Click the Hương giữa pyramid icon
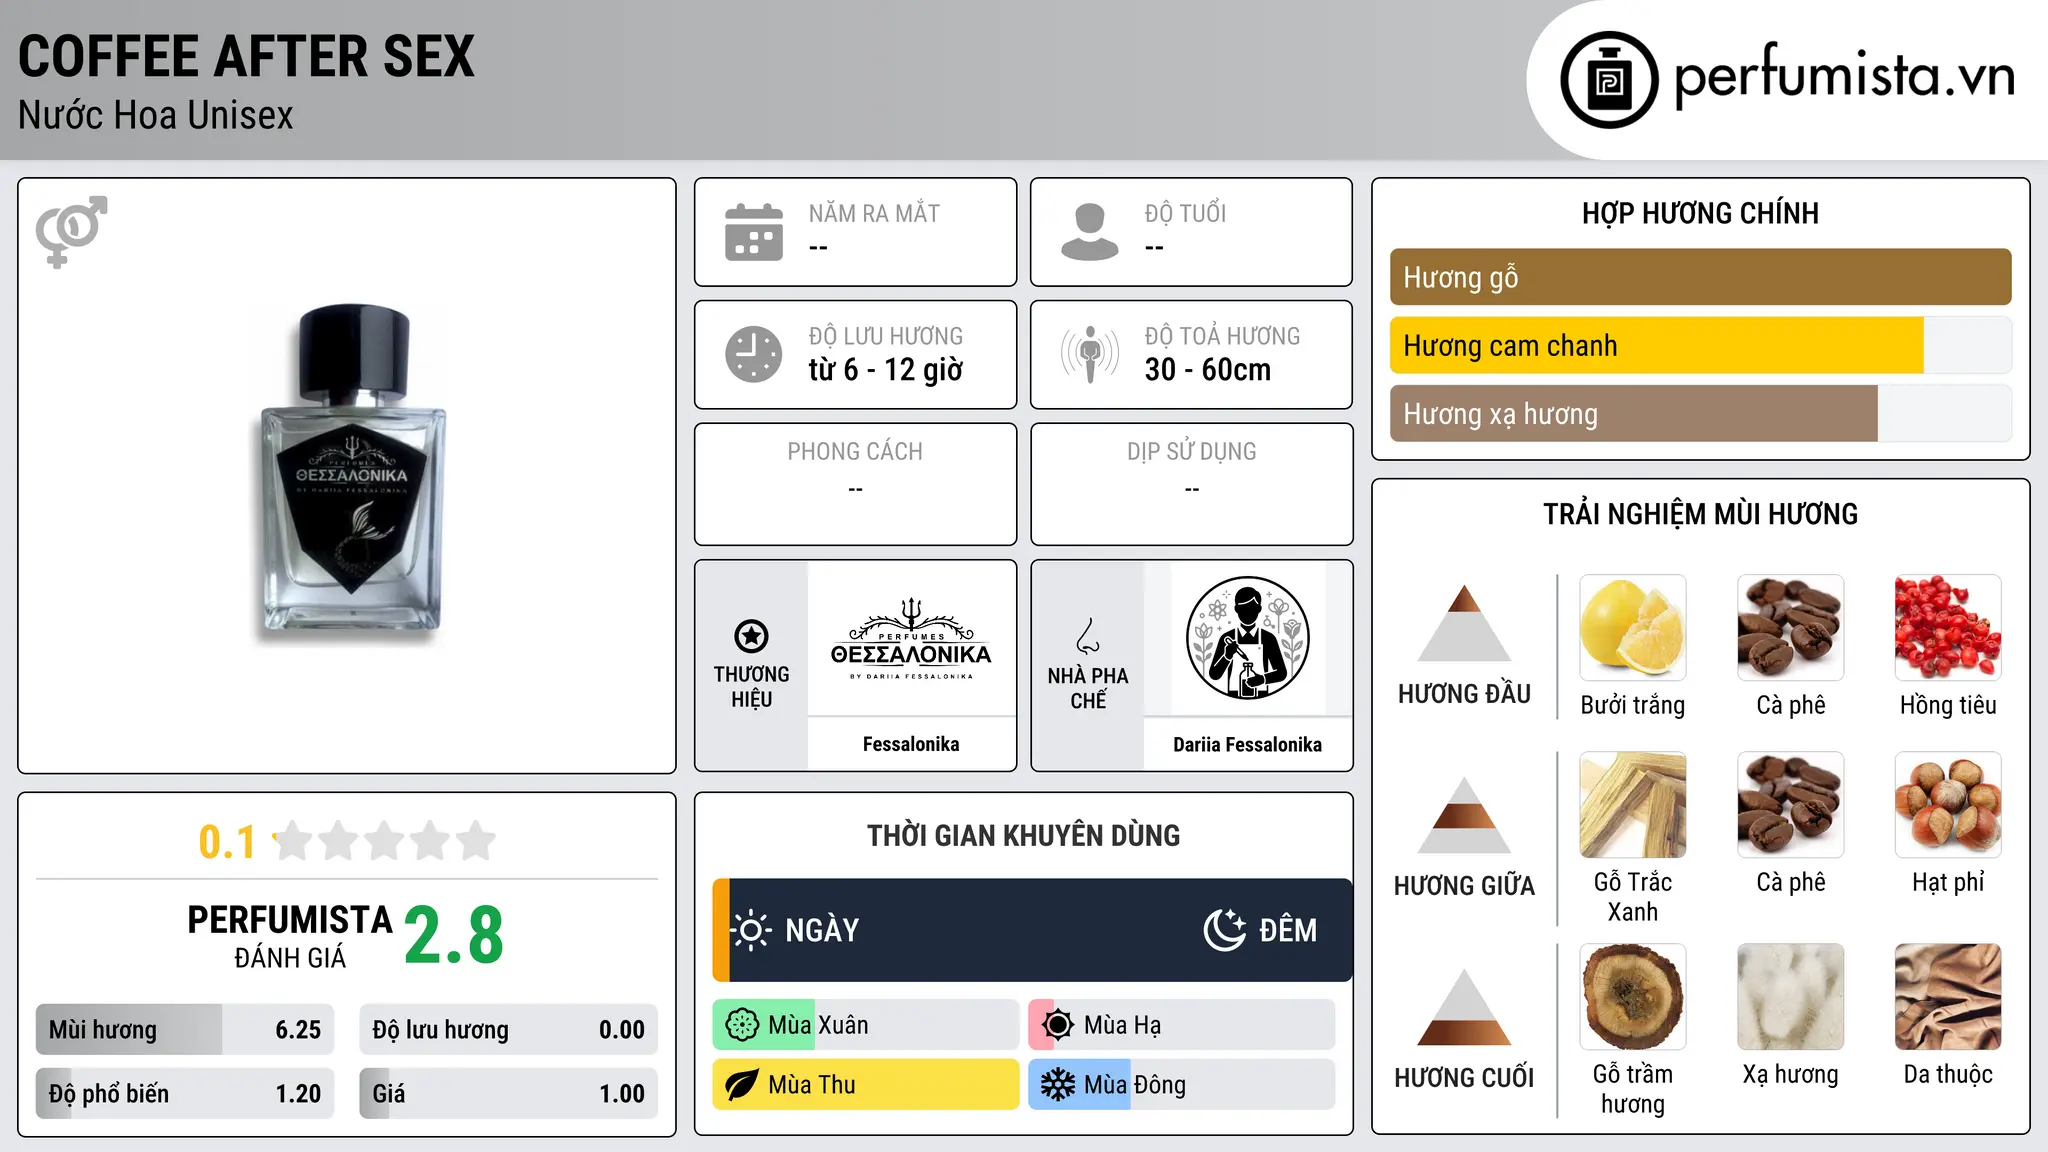 pyautogui.click(x=1464, y=815)
